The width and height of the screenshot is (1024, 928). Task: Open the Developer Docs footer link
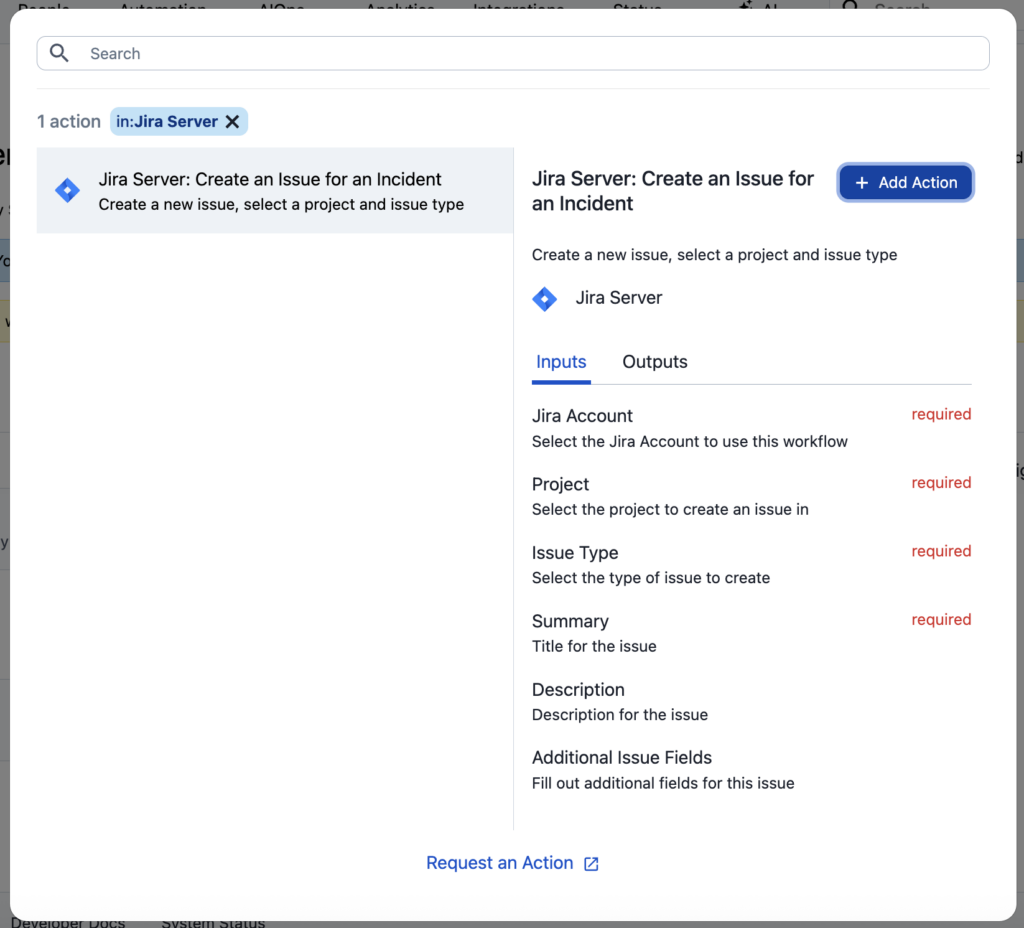[68, 922]
